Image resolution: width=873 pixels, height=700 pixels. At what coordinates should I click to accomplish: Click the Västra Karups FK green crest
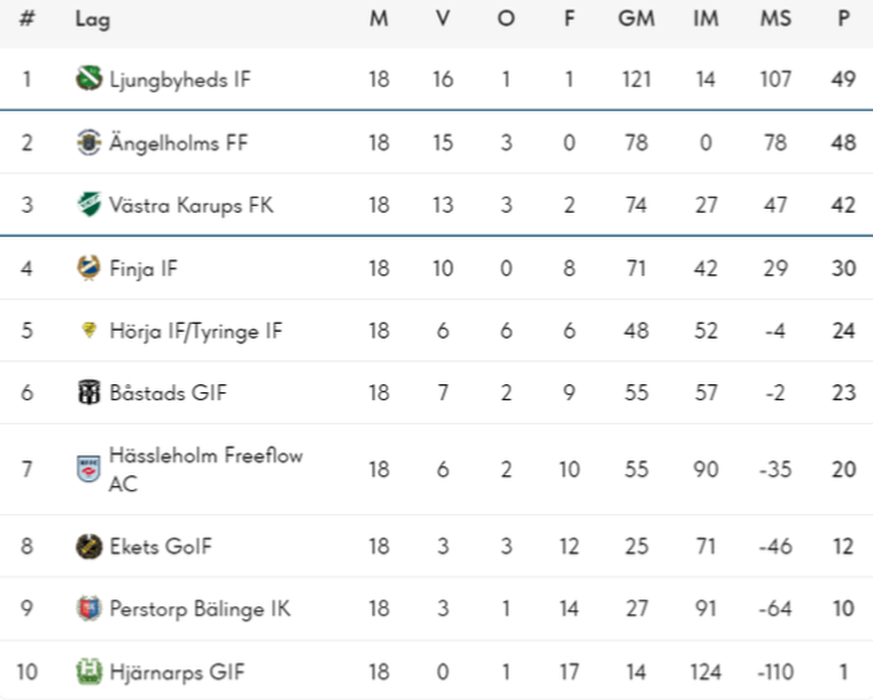(x=89, y=204)
